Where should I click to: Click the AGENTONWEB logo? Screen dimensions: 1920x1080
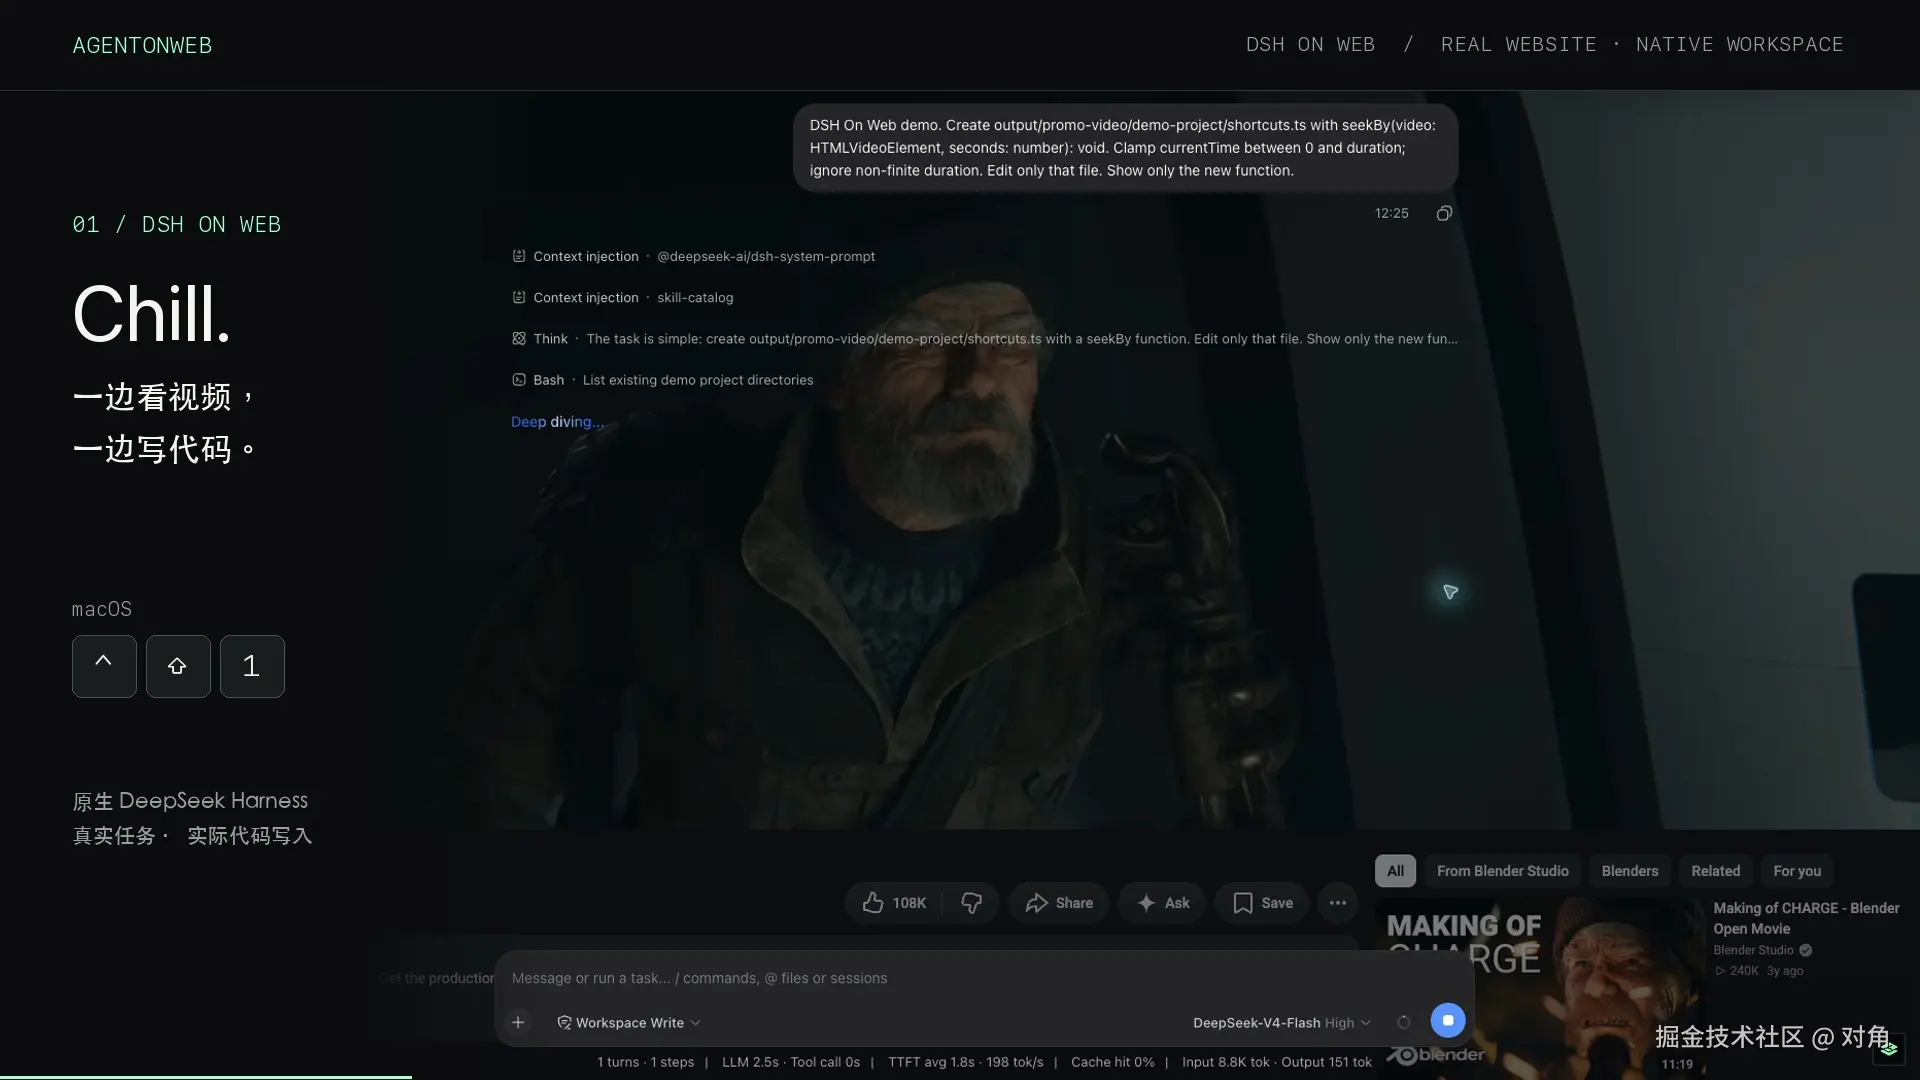coord(142,45)
